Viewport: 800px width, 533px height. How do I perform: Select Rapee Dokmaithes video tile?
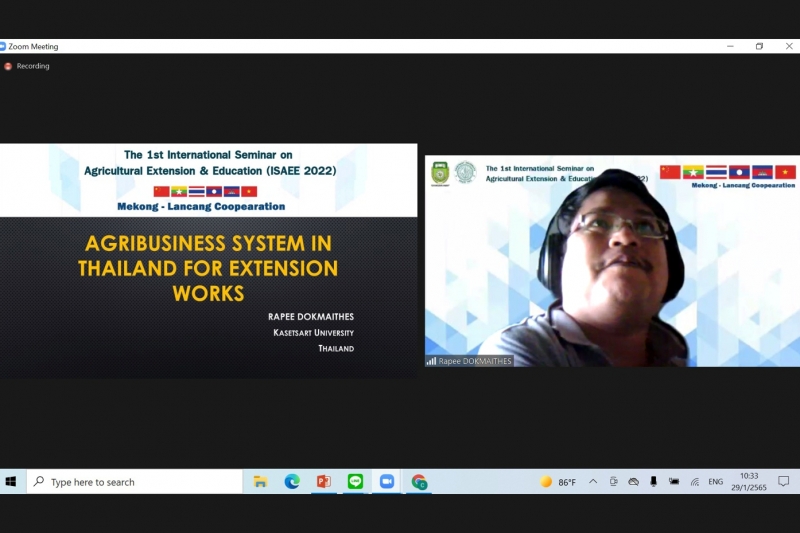610,260
